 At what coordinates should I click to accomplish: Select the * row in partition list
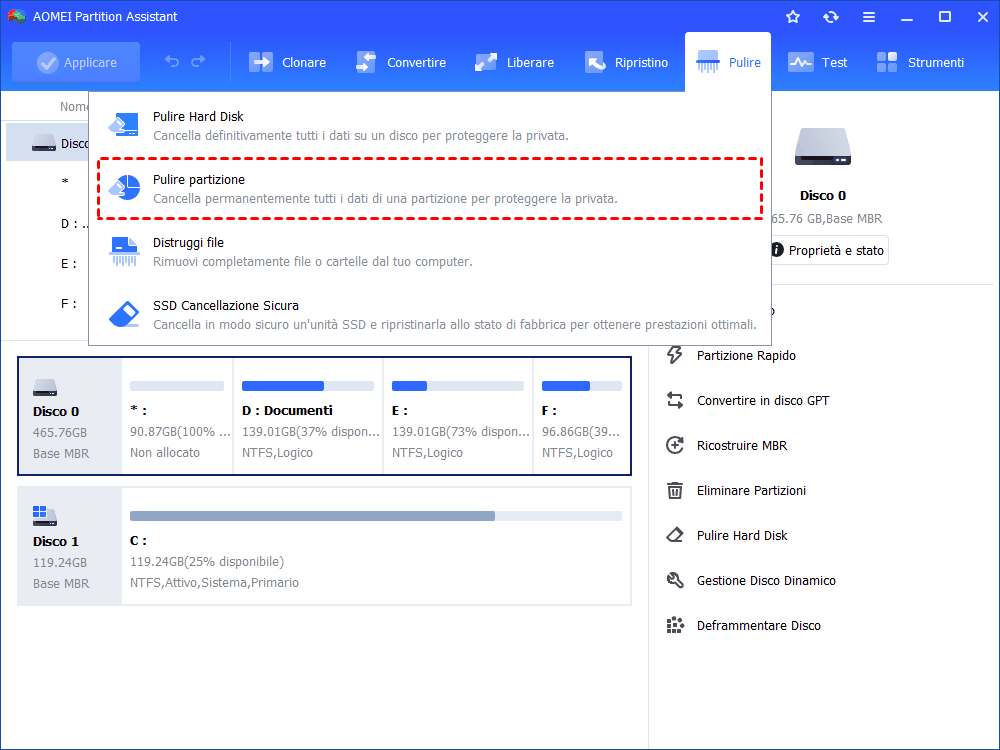tap(48, 182)
